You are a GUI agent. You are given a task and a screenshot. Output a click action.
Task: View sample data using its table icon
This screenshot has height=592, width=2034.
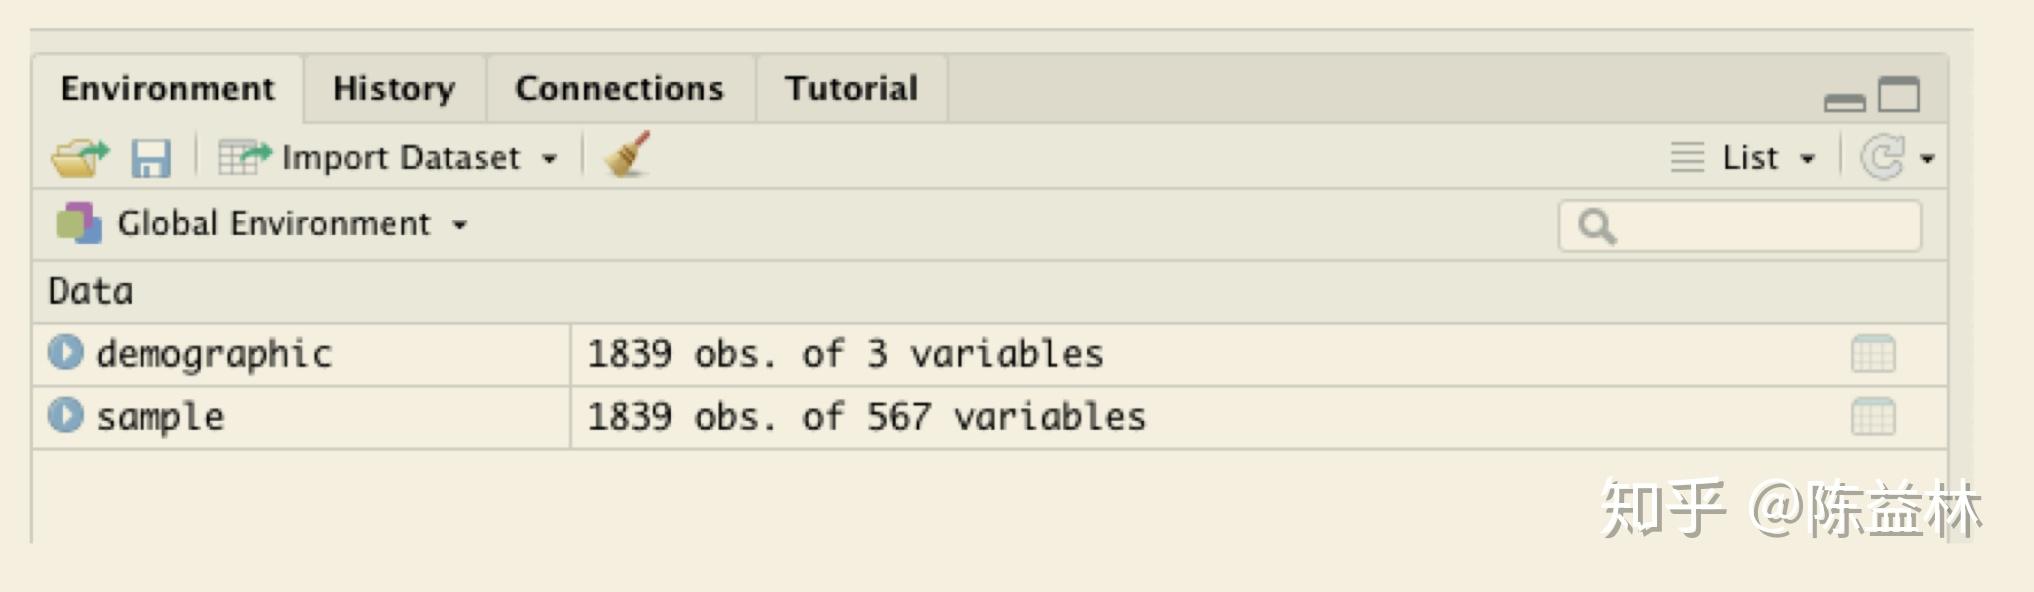pyautogui.click(x=1873, y=417)
